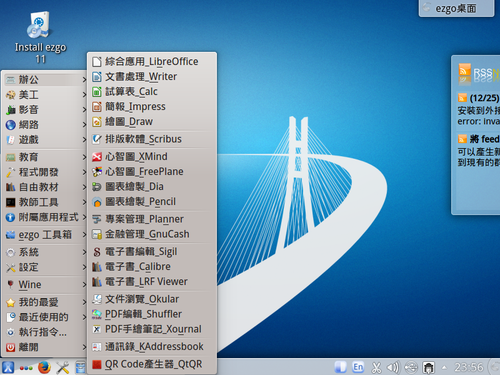Screen dimensions: 500x375
Task: Open the ezgo 工具箱 toolbox item
Action: click(x=45, y=235)
